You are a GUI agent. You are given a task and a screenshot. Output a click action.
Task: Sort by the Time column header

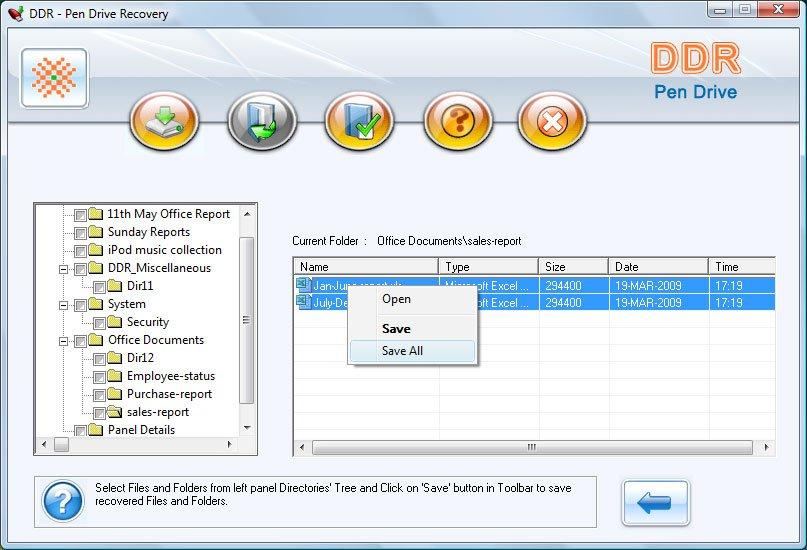click(742, 267)
